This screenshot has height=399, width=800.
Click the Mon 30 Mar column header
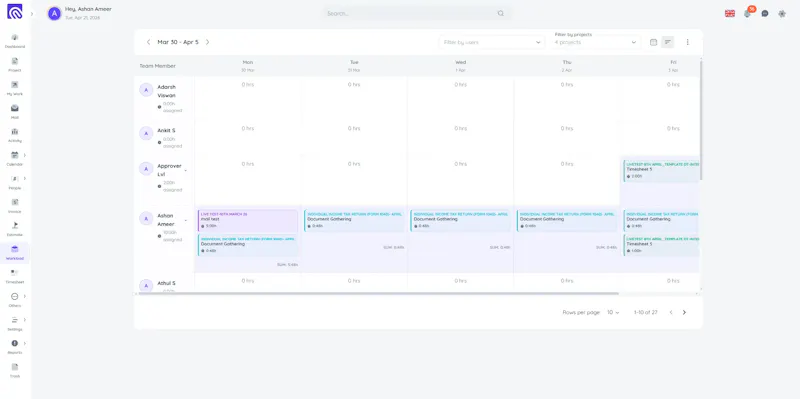pyautogui.click(x=248, y=66)
